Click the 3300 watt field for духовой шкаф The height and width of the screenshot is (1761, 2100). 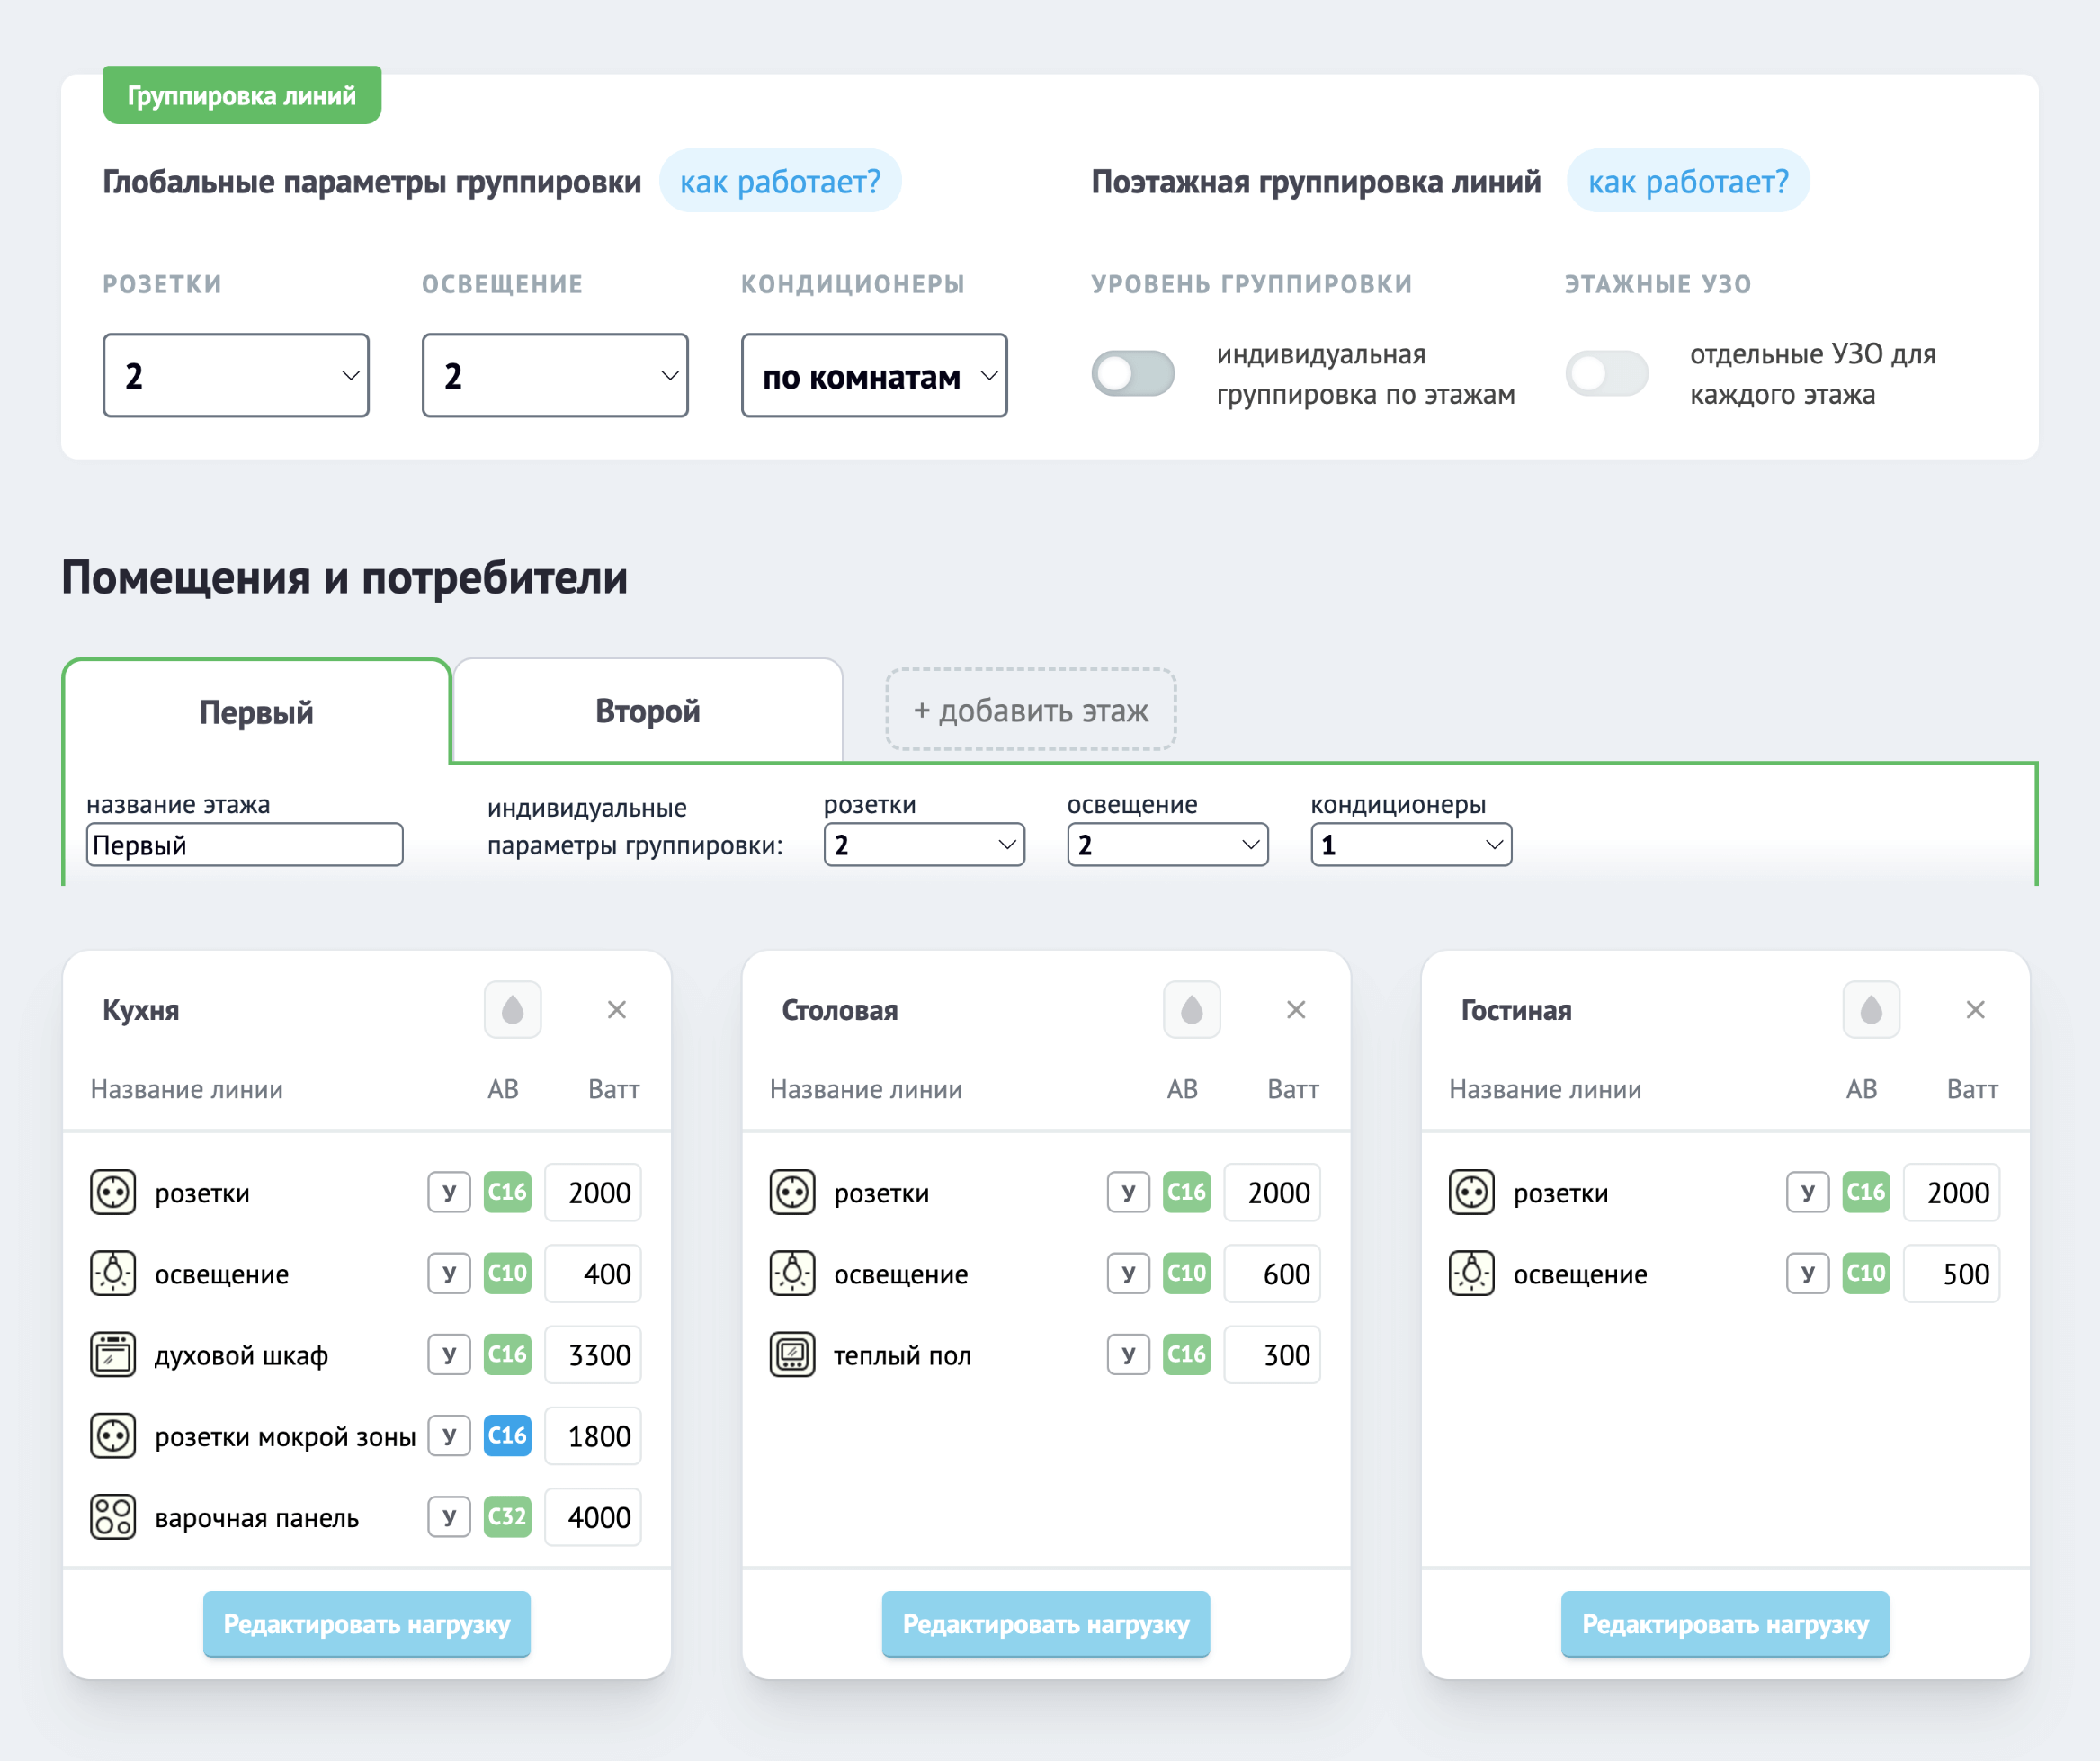click(593, 1354)
